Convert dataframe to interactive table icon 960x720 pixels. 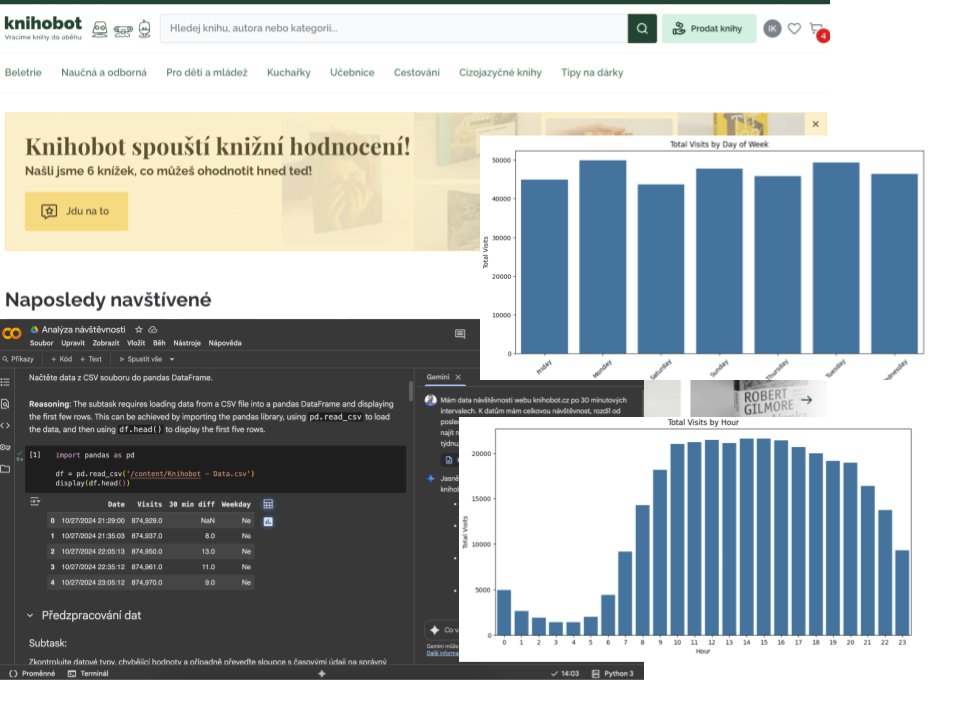[x=268, y=504]
